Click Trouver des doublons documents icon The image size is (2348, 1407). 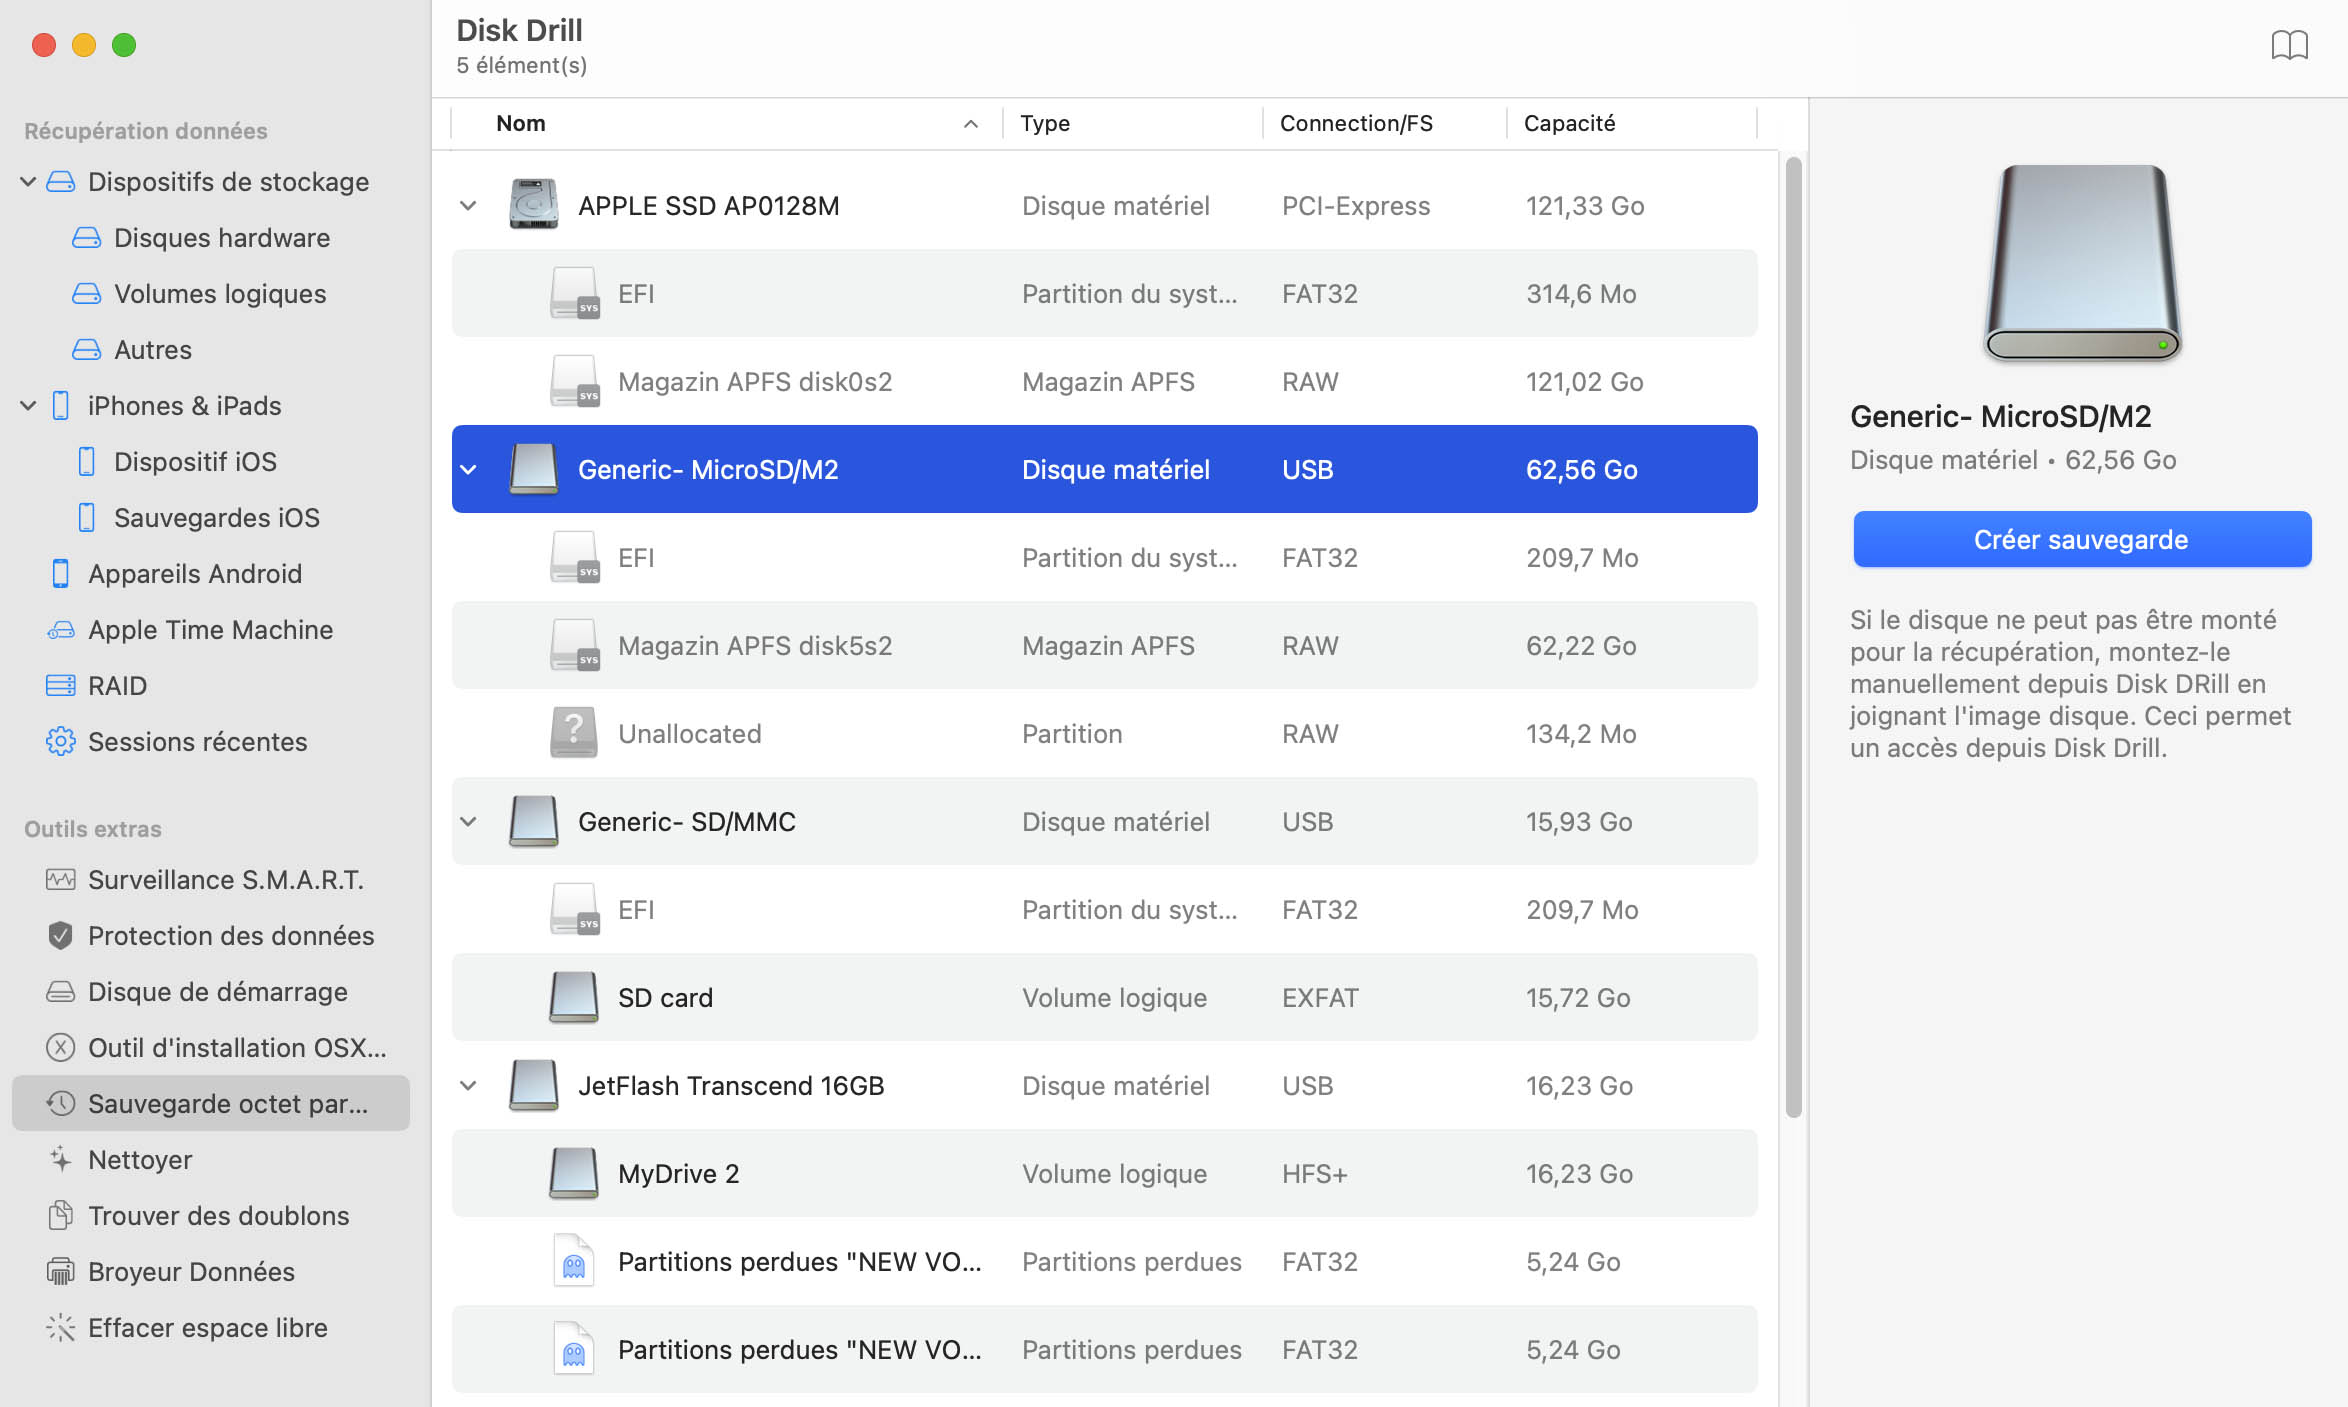click(60, 1216)
